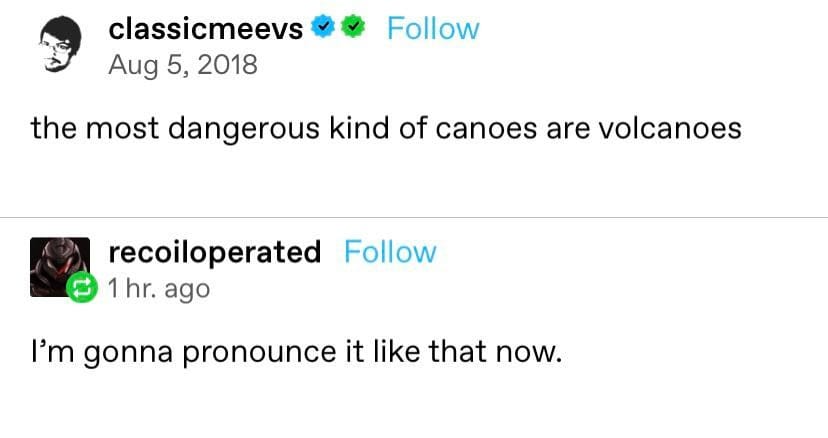Click the Aug 5, 2018 post date
Viewport: 828px width, 438px height.
click(x=182, y=66)
